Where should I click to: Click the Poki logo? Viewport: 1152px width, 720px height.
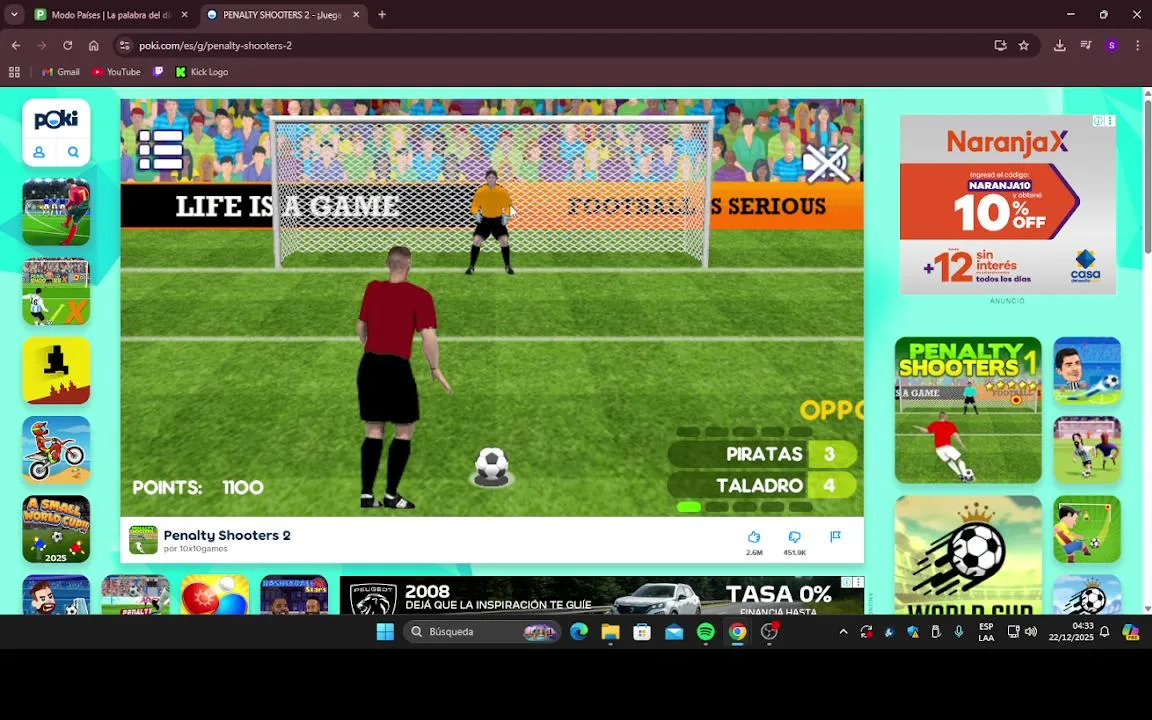(56, 120)
